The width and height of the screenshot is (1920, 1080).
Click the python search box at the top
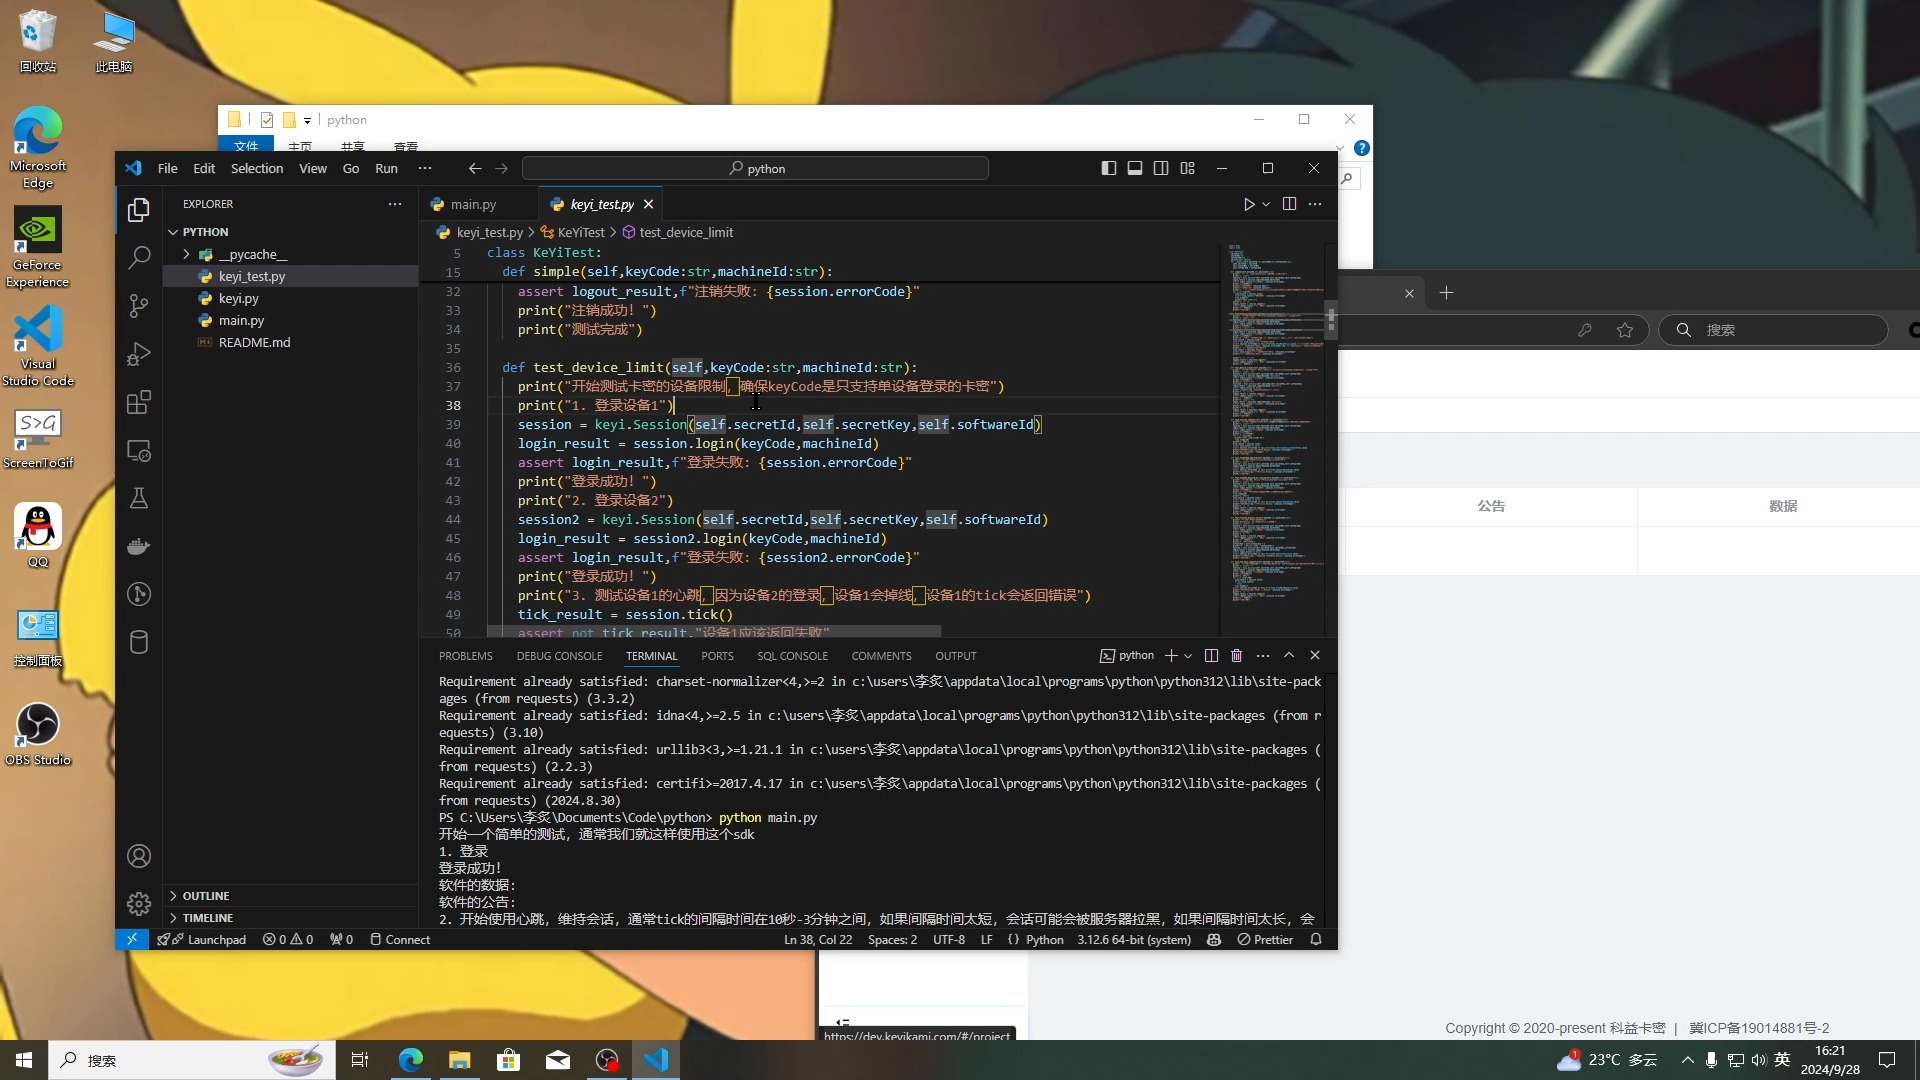(757, 168)
